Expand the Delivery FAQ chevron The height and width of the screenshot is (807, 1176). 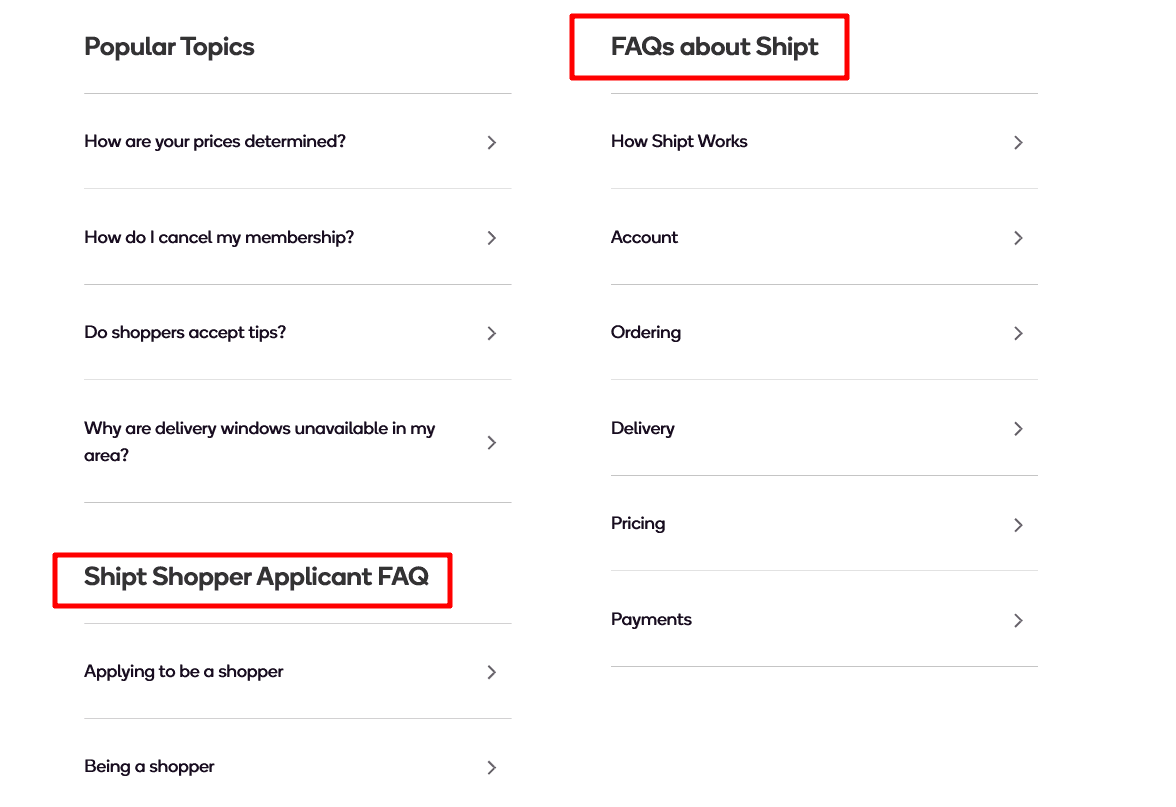(x=1018, y=429)
